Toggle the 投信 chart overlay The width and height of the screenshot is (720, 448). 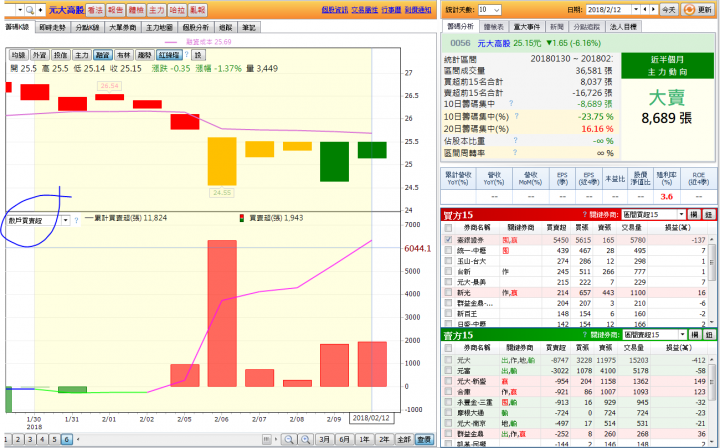(x=60, y=55)
